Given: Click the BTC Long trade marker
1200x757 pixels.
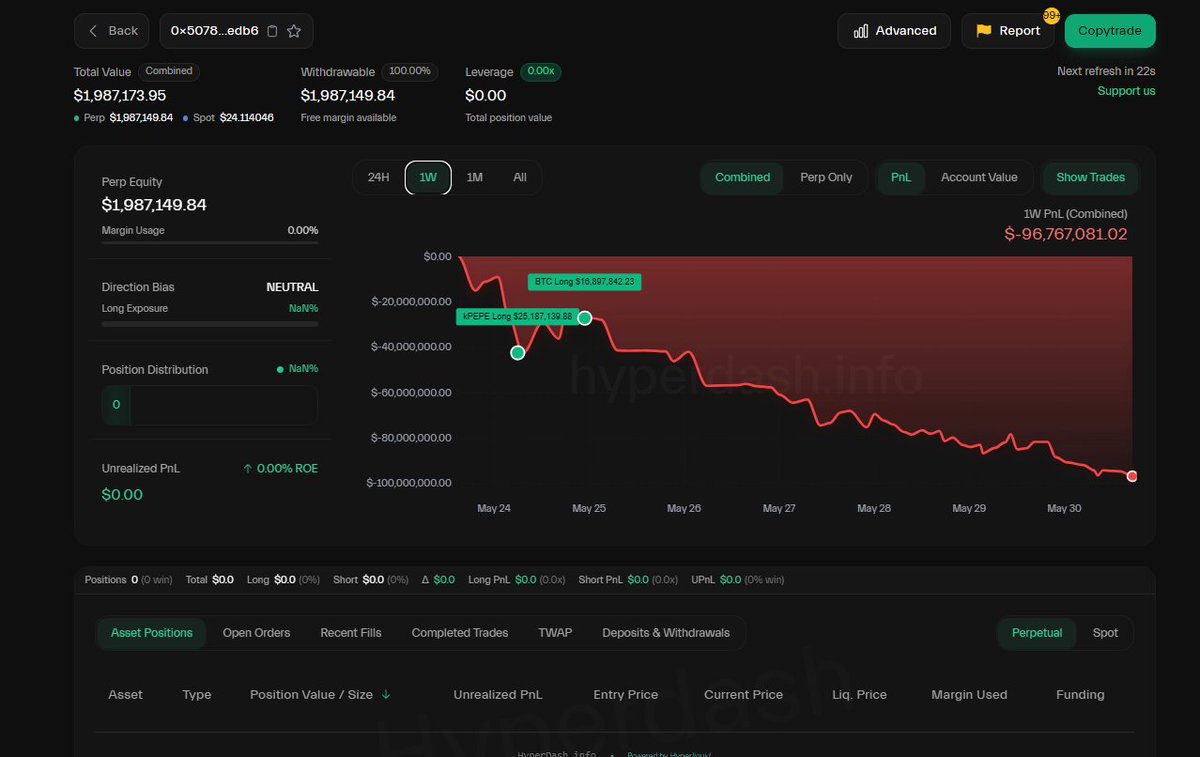Looking at the screenshot, I should (x=585, y=318).
